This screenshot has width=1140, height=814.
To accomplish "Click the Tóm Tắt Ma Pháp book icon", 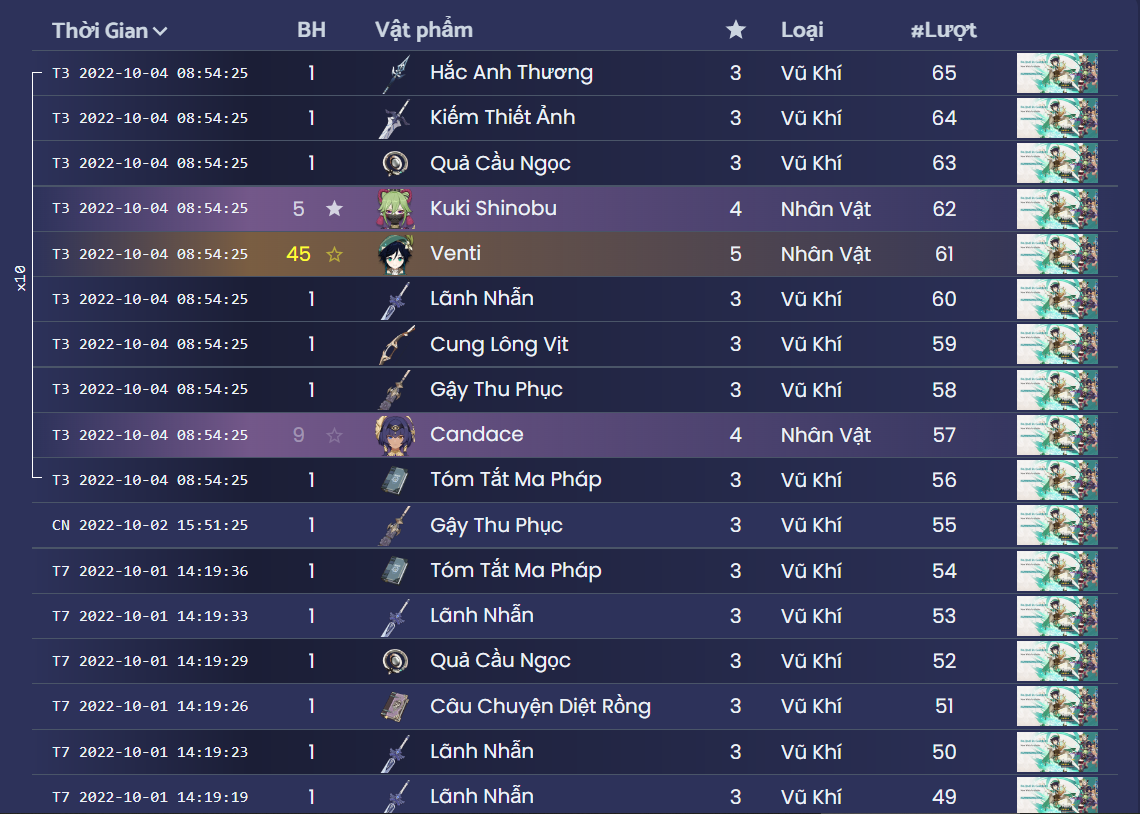I will tap(396, 479).
